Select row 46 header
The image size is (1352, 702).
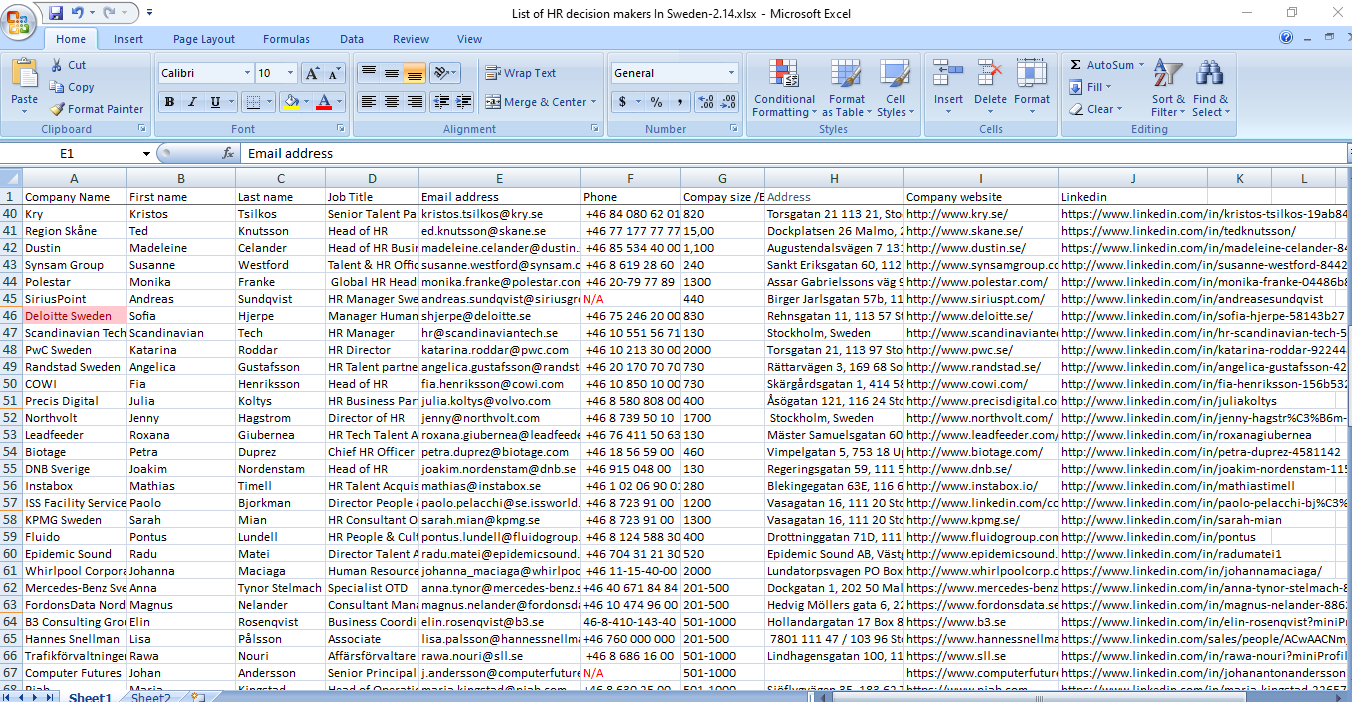(10, 316)
